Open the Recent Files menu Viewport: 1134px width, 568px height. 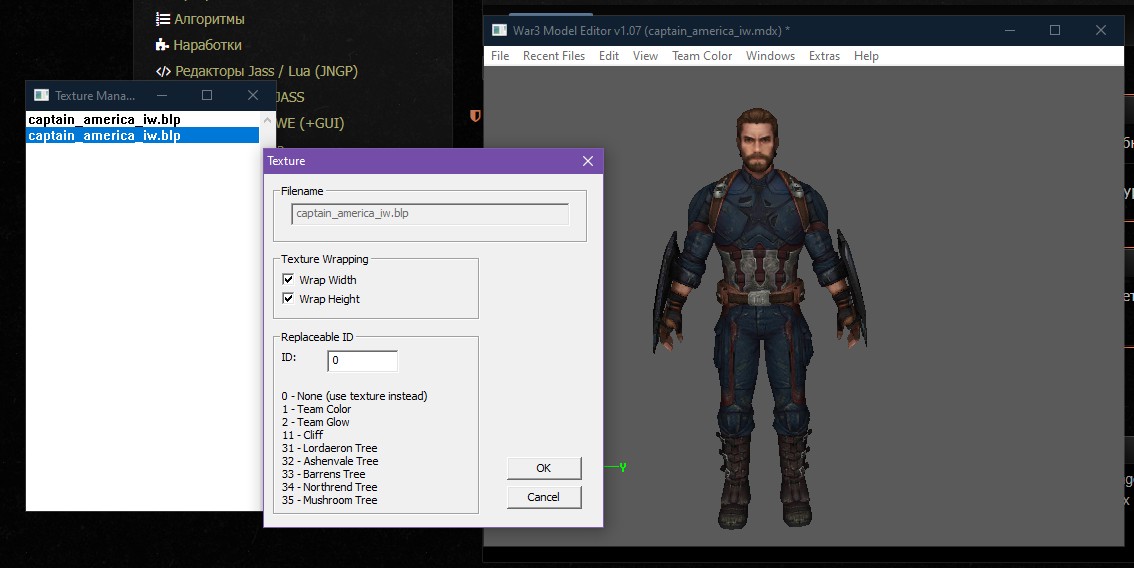(x=554, y=56)
